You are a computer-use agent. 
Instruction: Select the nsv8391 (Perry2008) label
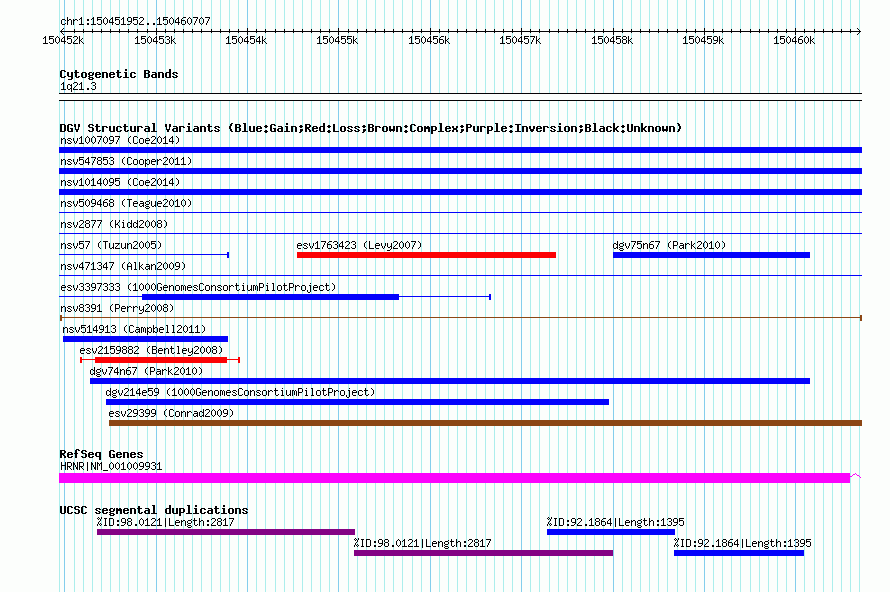click(x=117, y=308)
